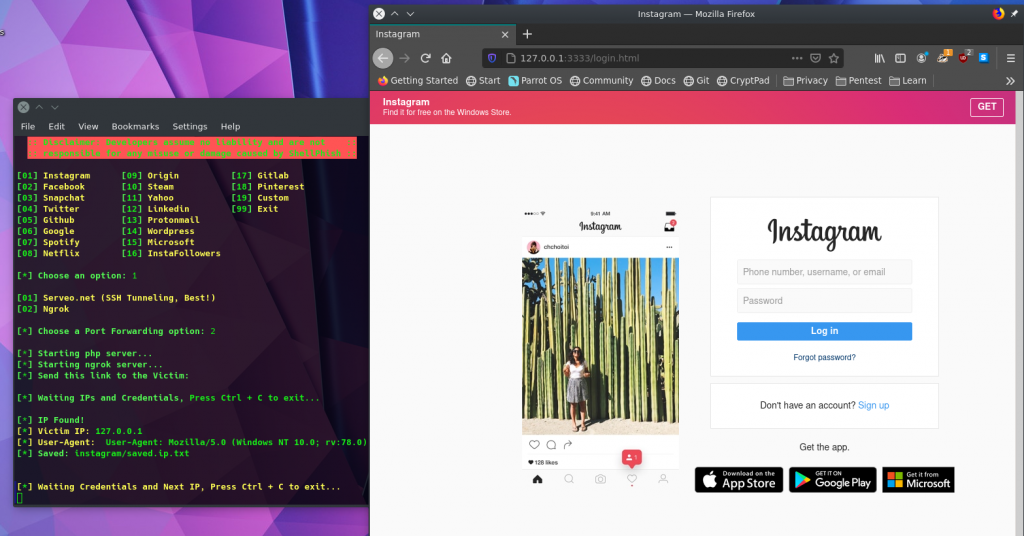1024x536 pixels.
Task: Save page to Pocket icon
Action: pyautogui.click(x=815, y=58)
